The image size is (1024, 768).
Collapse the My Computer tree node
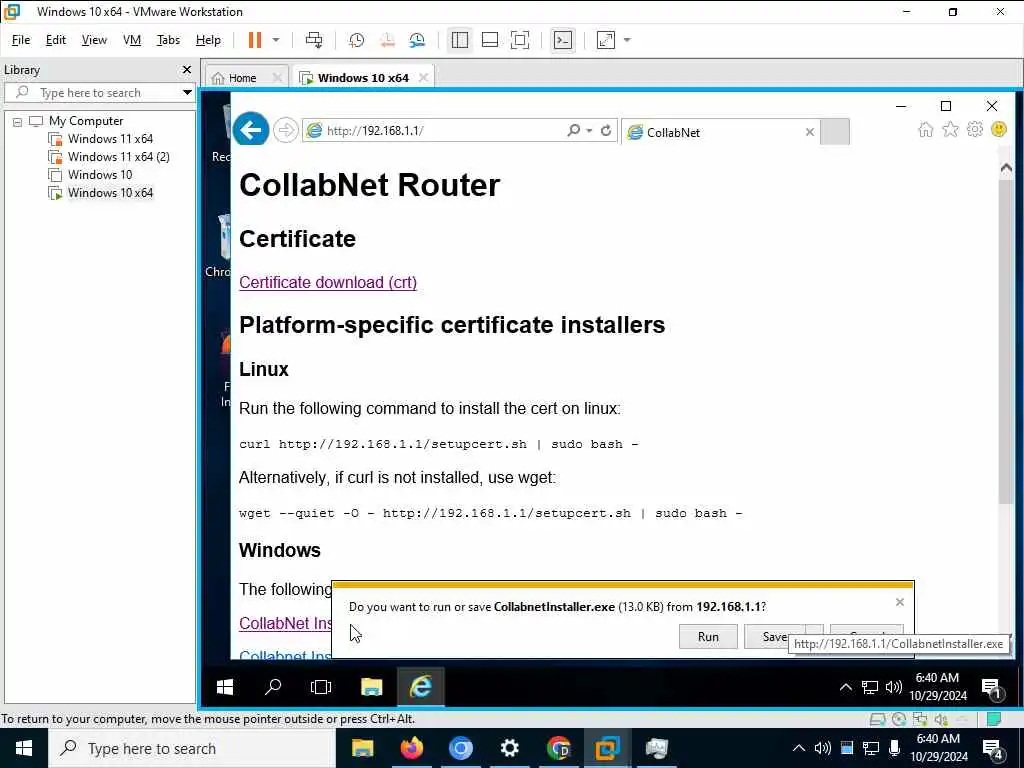(x=18, y=121)
